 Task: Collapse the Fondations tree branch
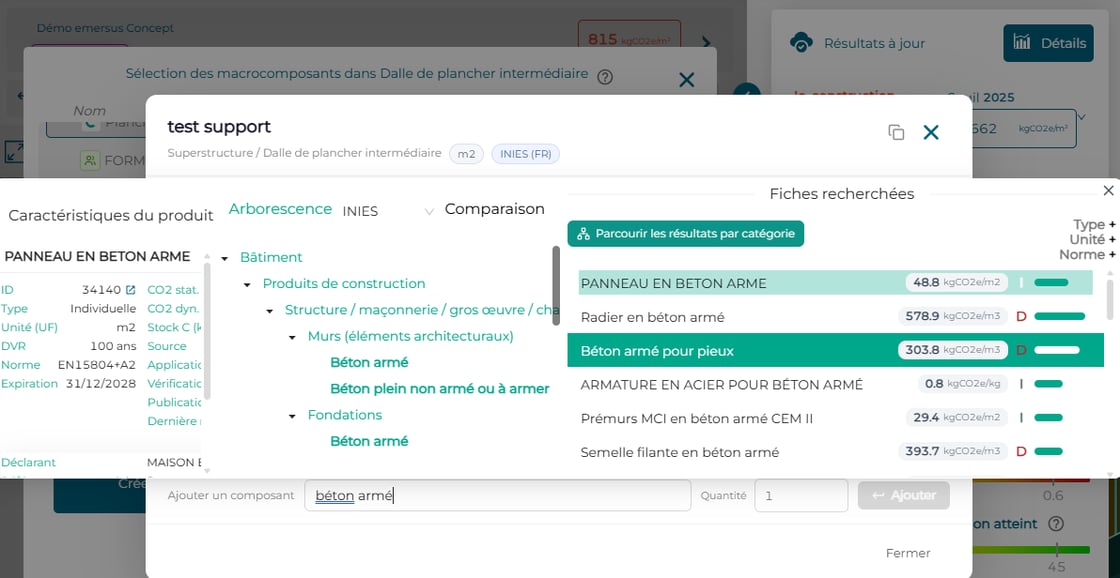(292, 416)
